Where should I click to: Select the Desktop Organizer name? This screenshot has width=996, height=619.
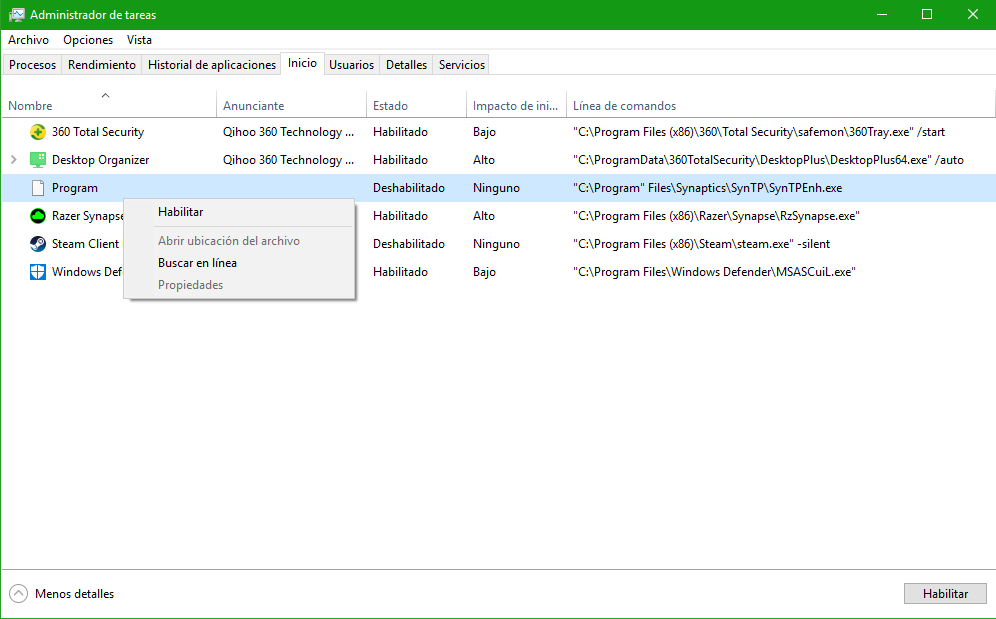[100, 160]
